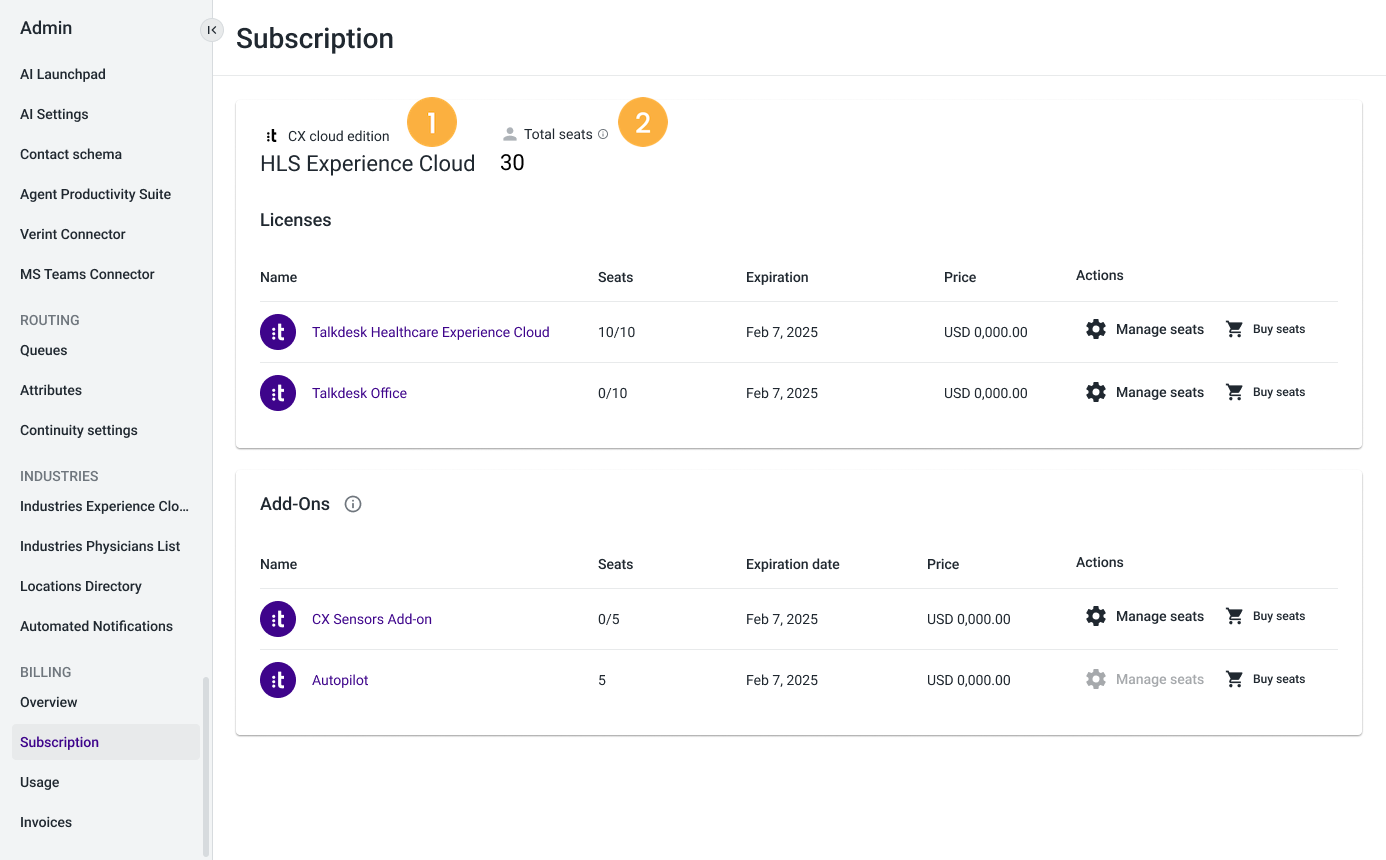The width and height of the screenshot is (1386, 860).
Task: Click the Autopilot logo icon
Action: coord(278,680)
